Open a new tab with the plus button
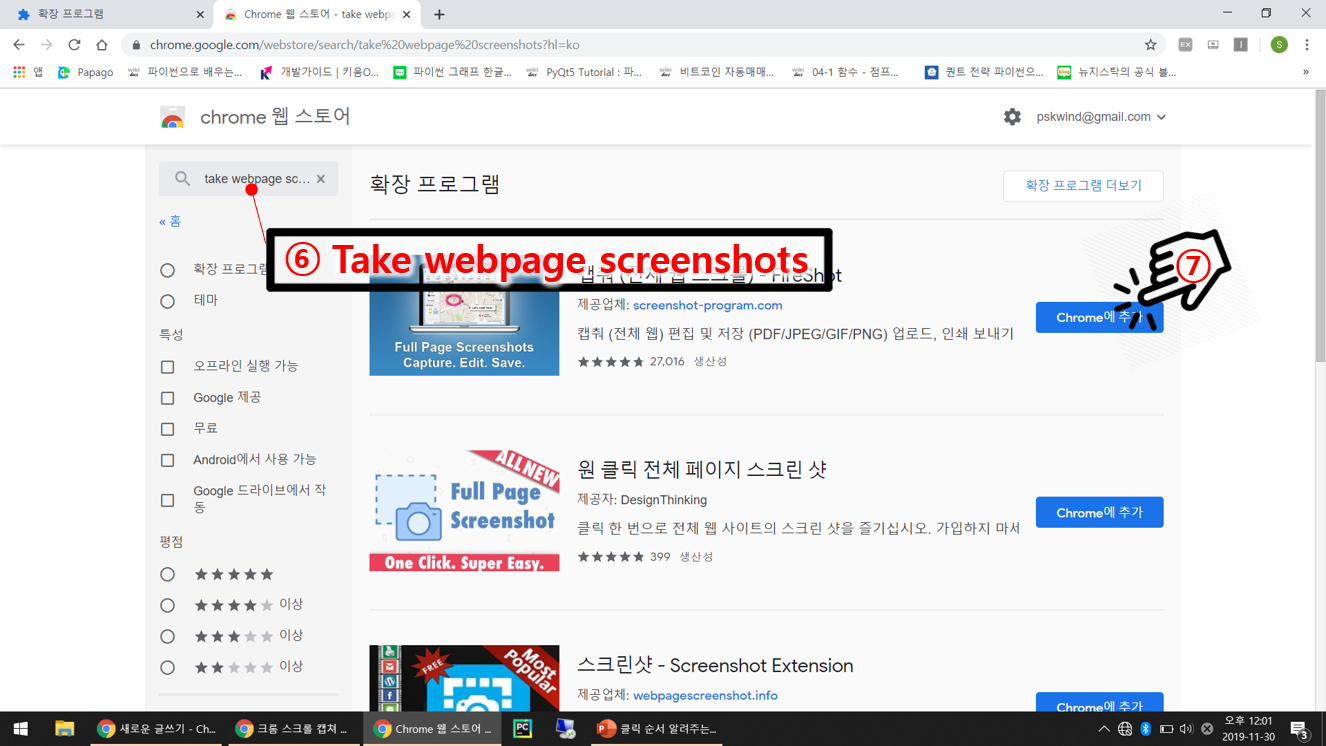Image resolution: width=1326 pixels, height=746 pixels. coord(439,15)
